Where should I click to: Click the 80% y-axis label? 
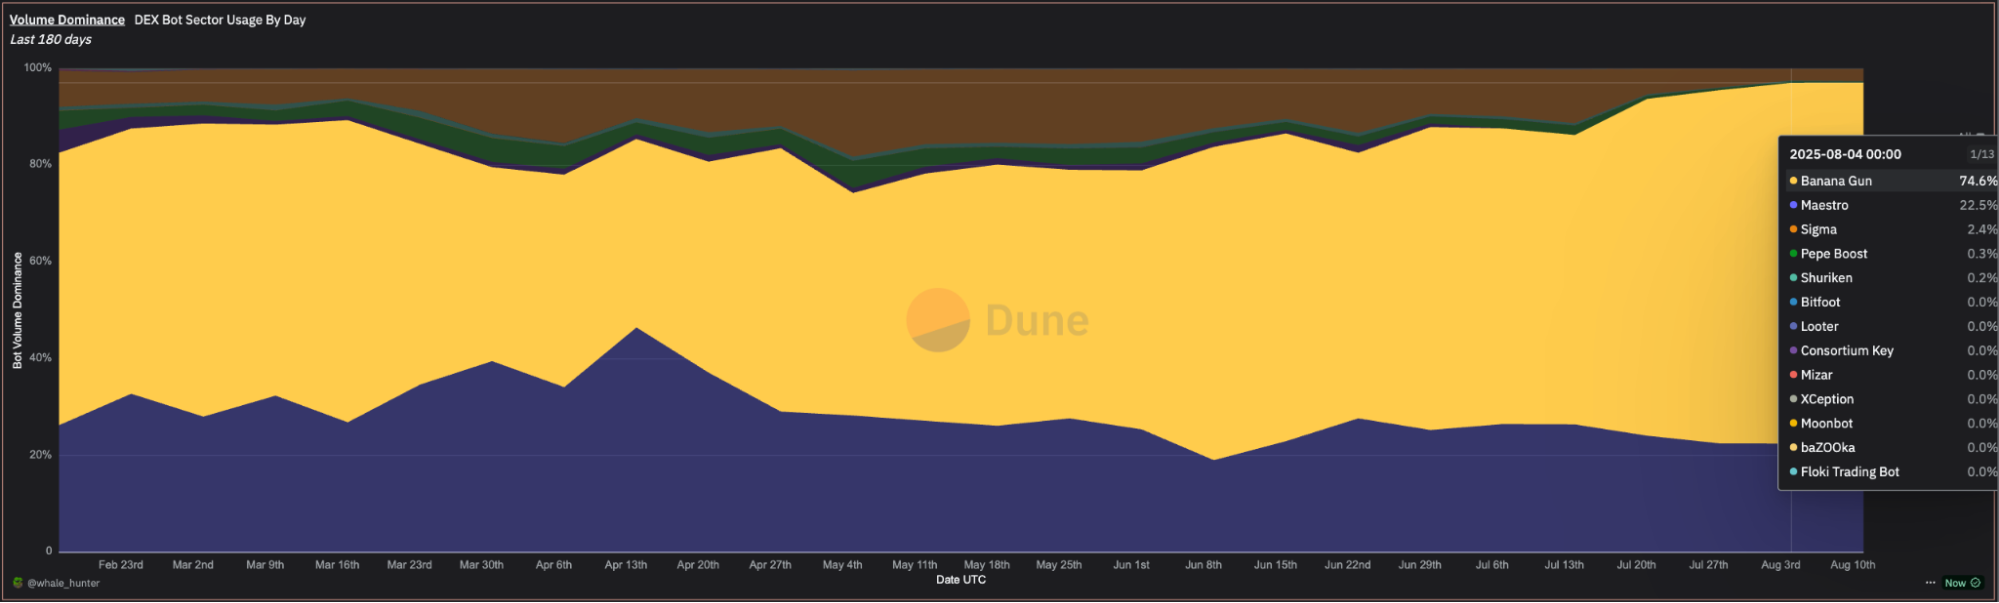click(40, 164)
